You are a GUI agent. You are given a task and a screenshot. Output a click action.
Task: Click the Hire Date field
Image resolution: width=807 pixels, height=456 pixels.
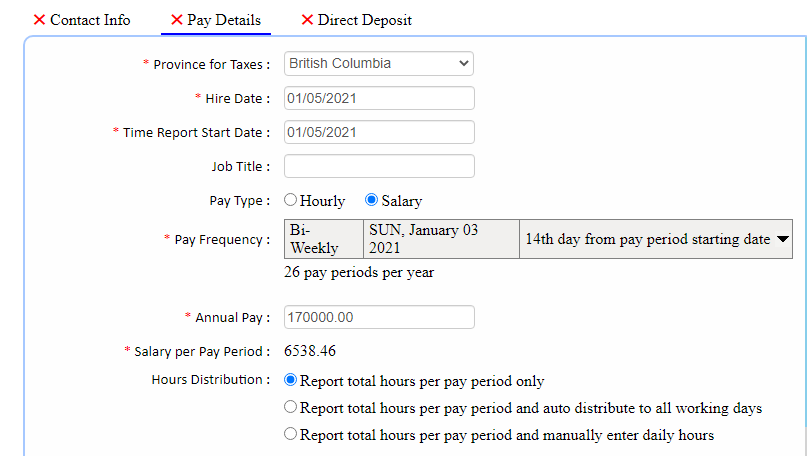pos(379,98)
